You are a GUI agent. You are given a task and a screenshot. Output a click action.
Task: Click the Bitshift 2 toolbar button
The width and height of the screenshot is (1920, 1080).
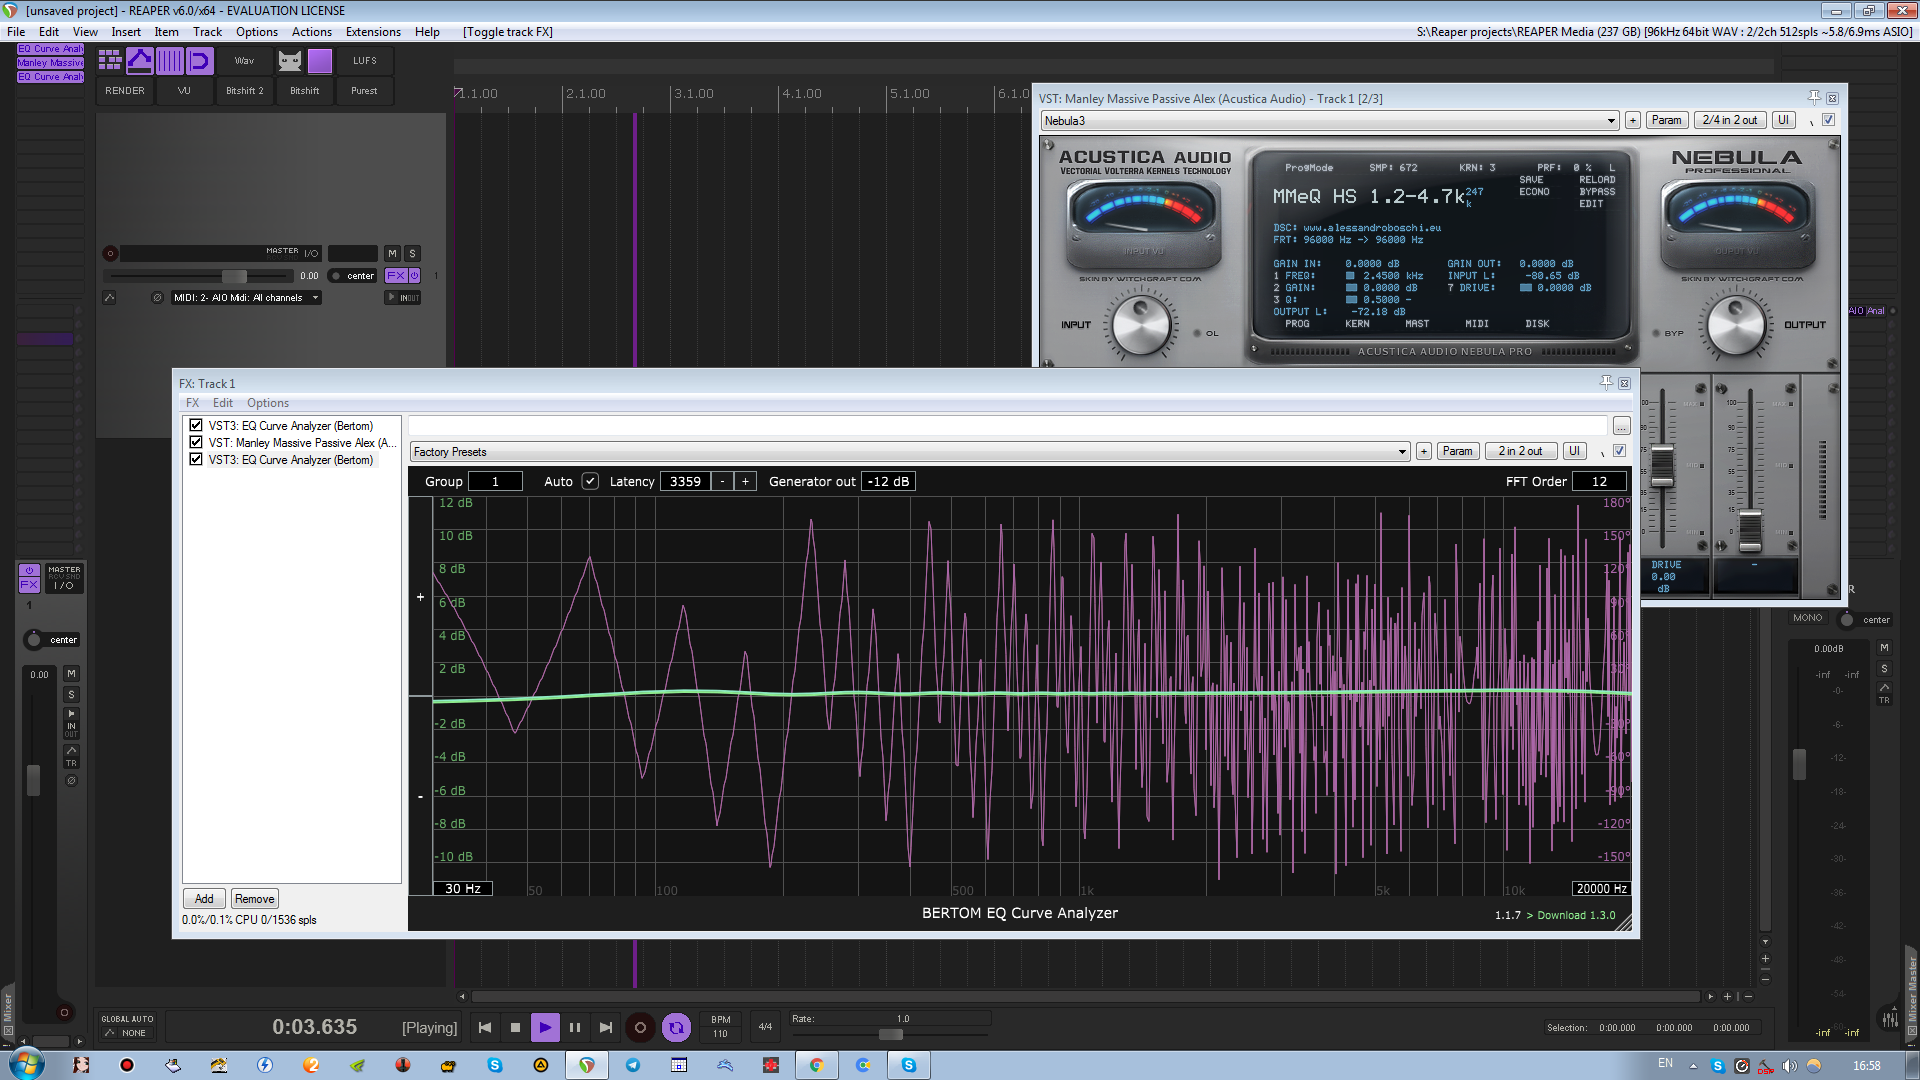tap(245, 91)
